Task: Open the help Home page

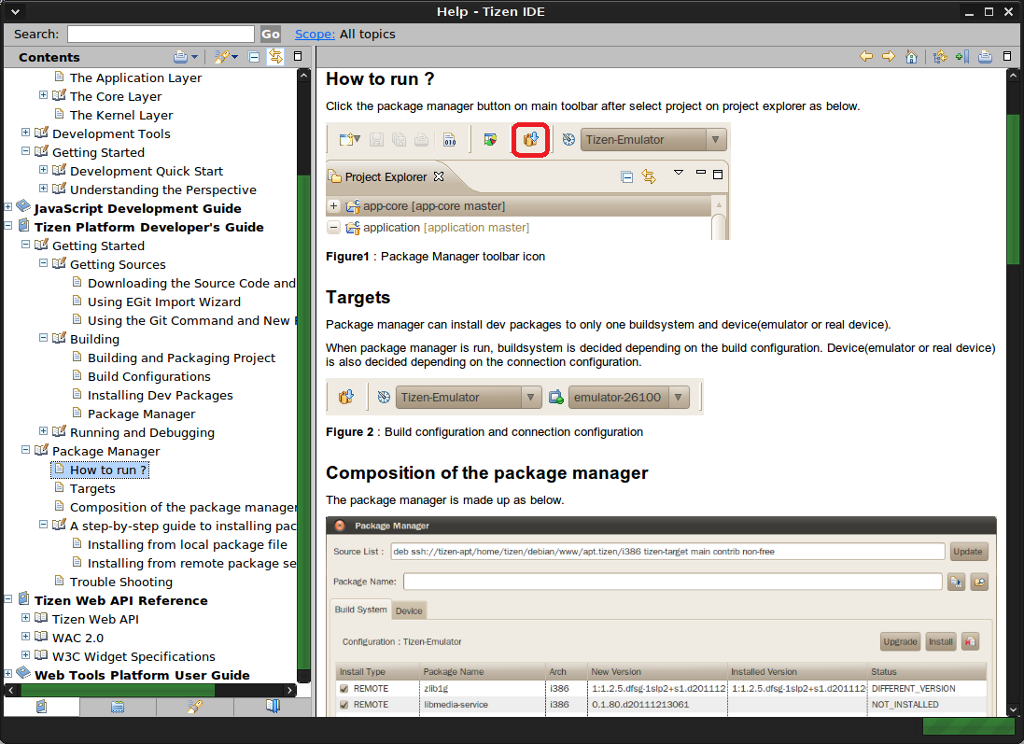Action: pos(911,57)
